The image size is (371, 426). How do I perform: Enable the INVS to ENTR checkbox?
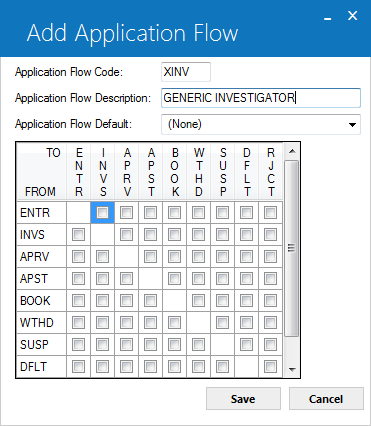[78, 235]
